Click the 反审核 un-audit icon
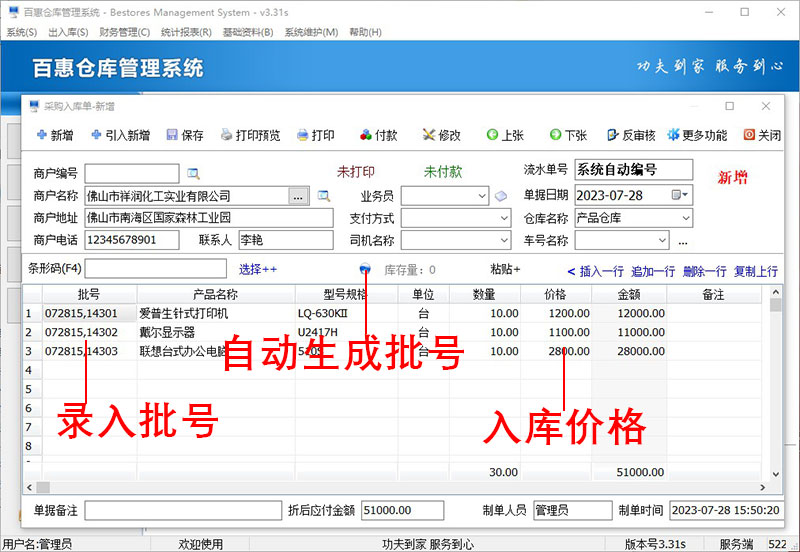 [612, 135]
